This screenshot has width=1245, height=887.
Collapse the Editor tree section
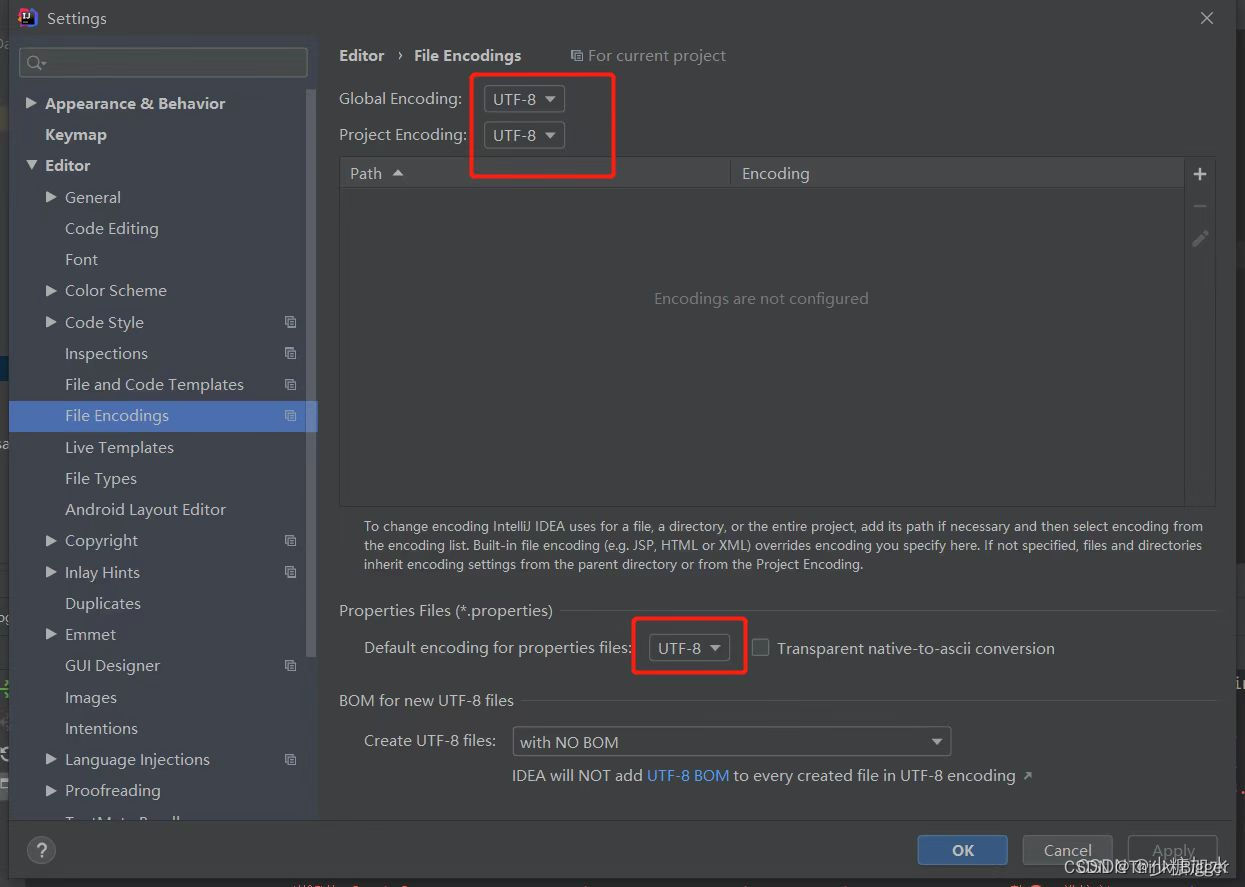pyautogui.click(x=31, y=165)
